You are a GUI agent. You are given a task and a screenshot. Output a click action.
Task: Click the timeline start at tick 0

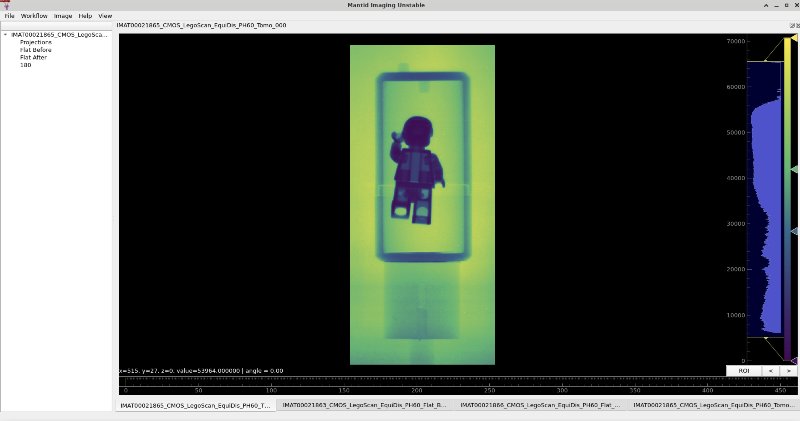pos(126,390)
